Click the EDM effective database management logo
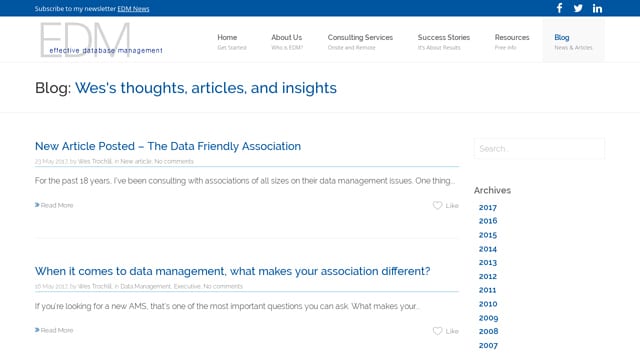The image size is (640, 360). (x=101, y=40)
